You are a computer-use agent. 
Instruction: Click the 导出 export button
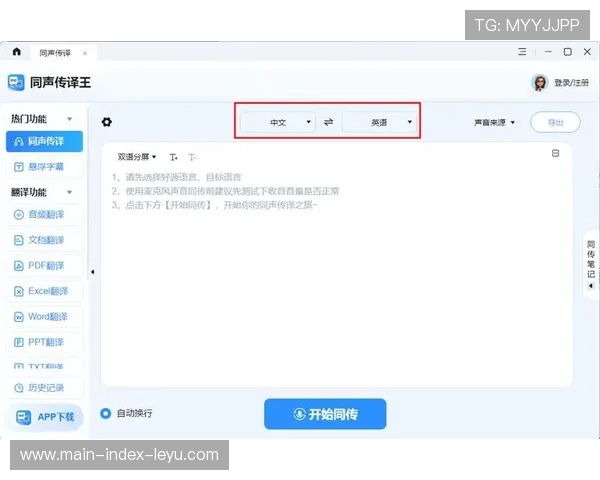(555, 122)
